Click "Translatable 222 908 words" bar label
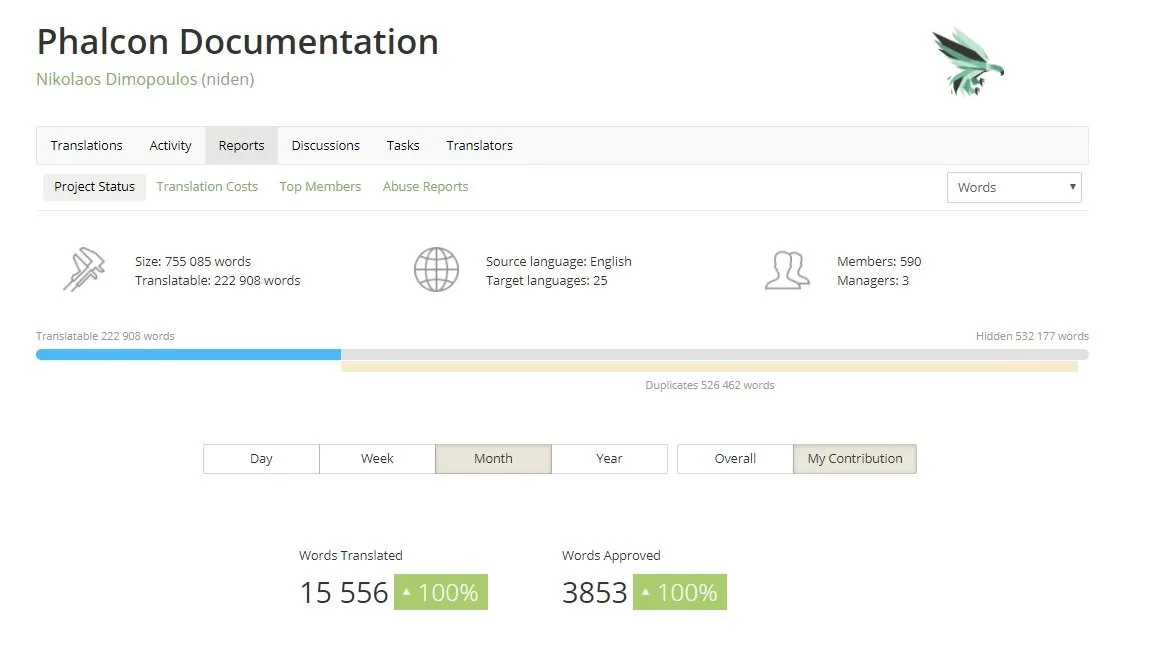Screen dimensions: 1166x645 tap(105, 336)
